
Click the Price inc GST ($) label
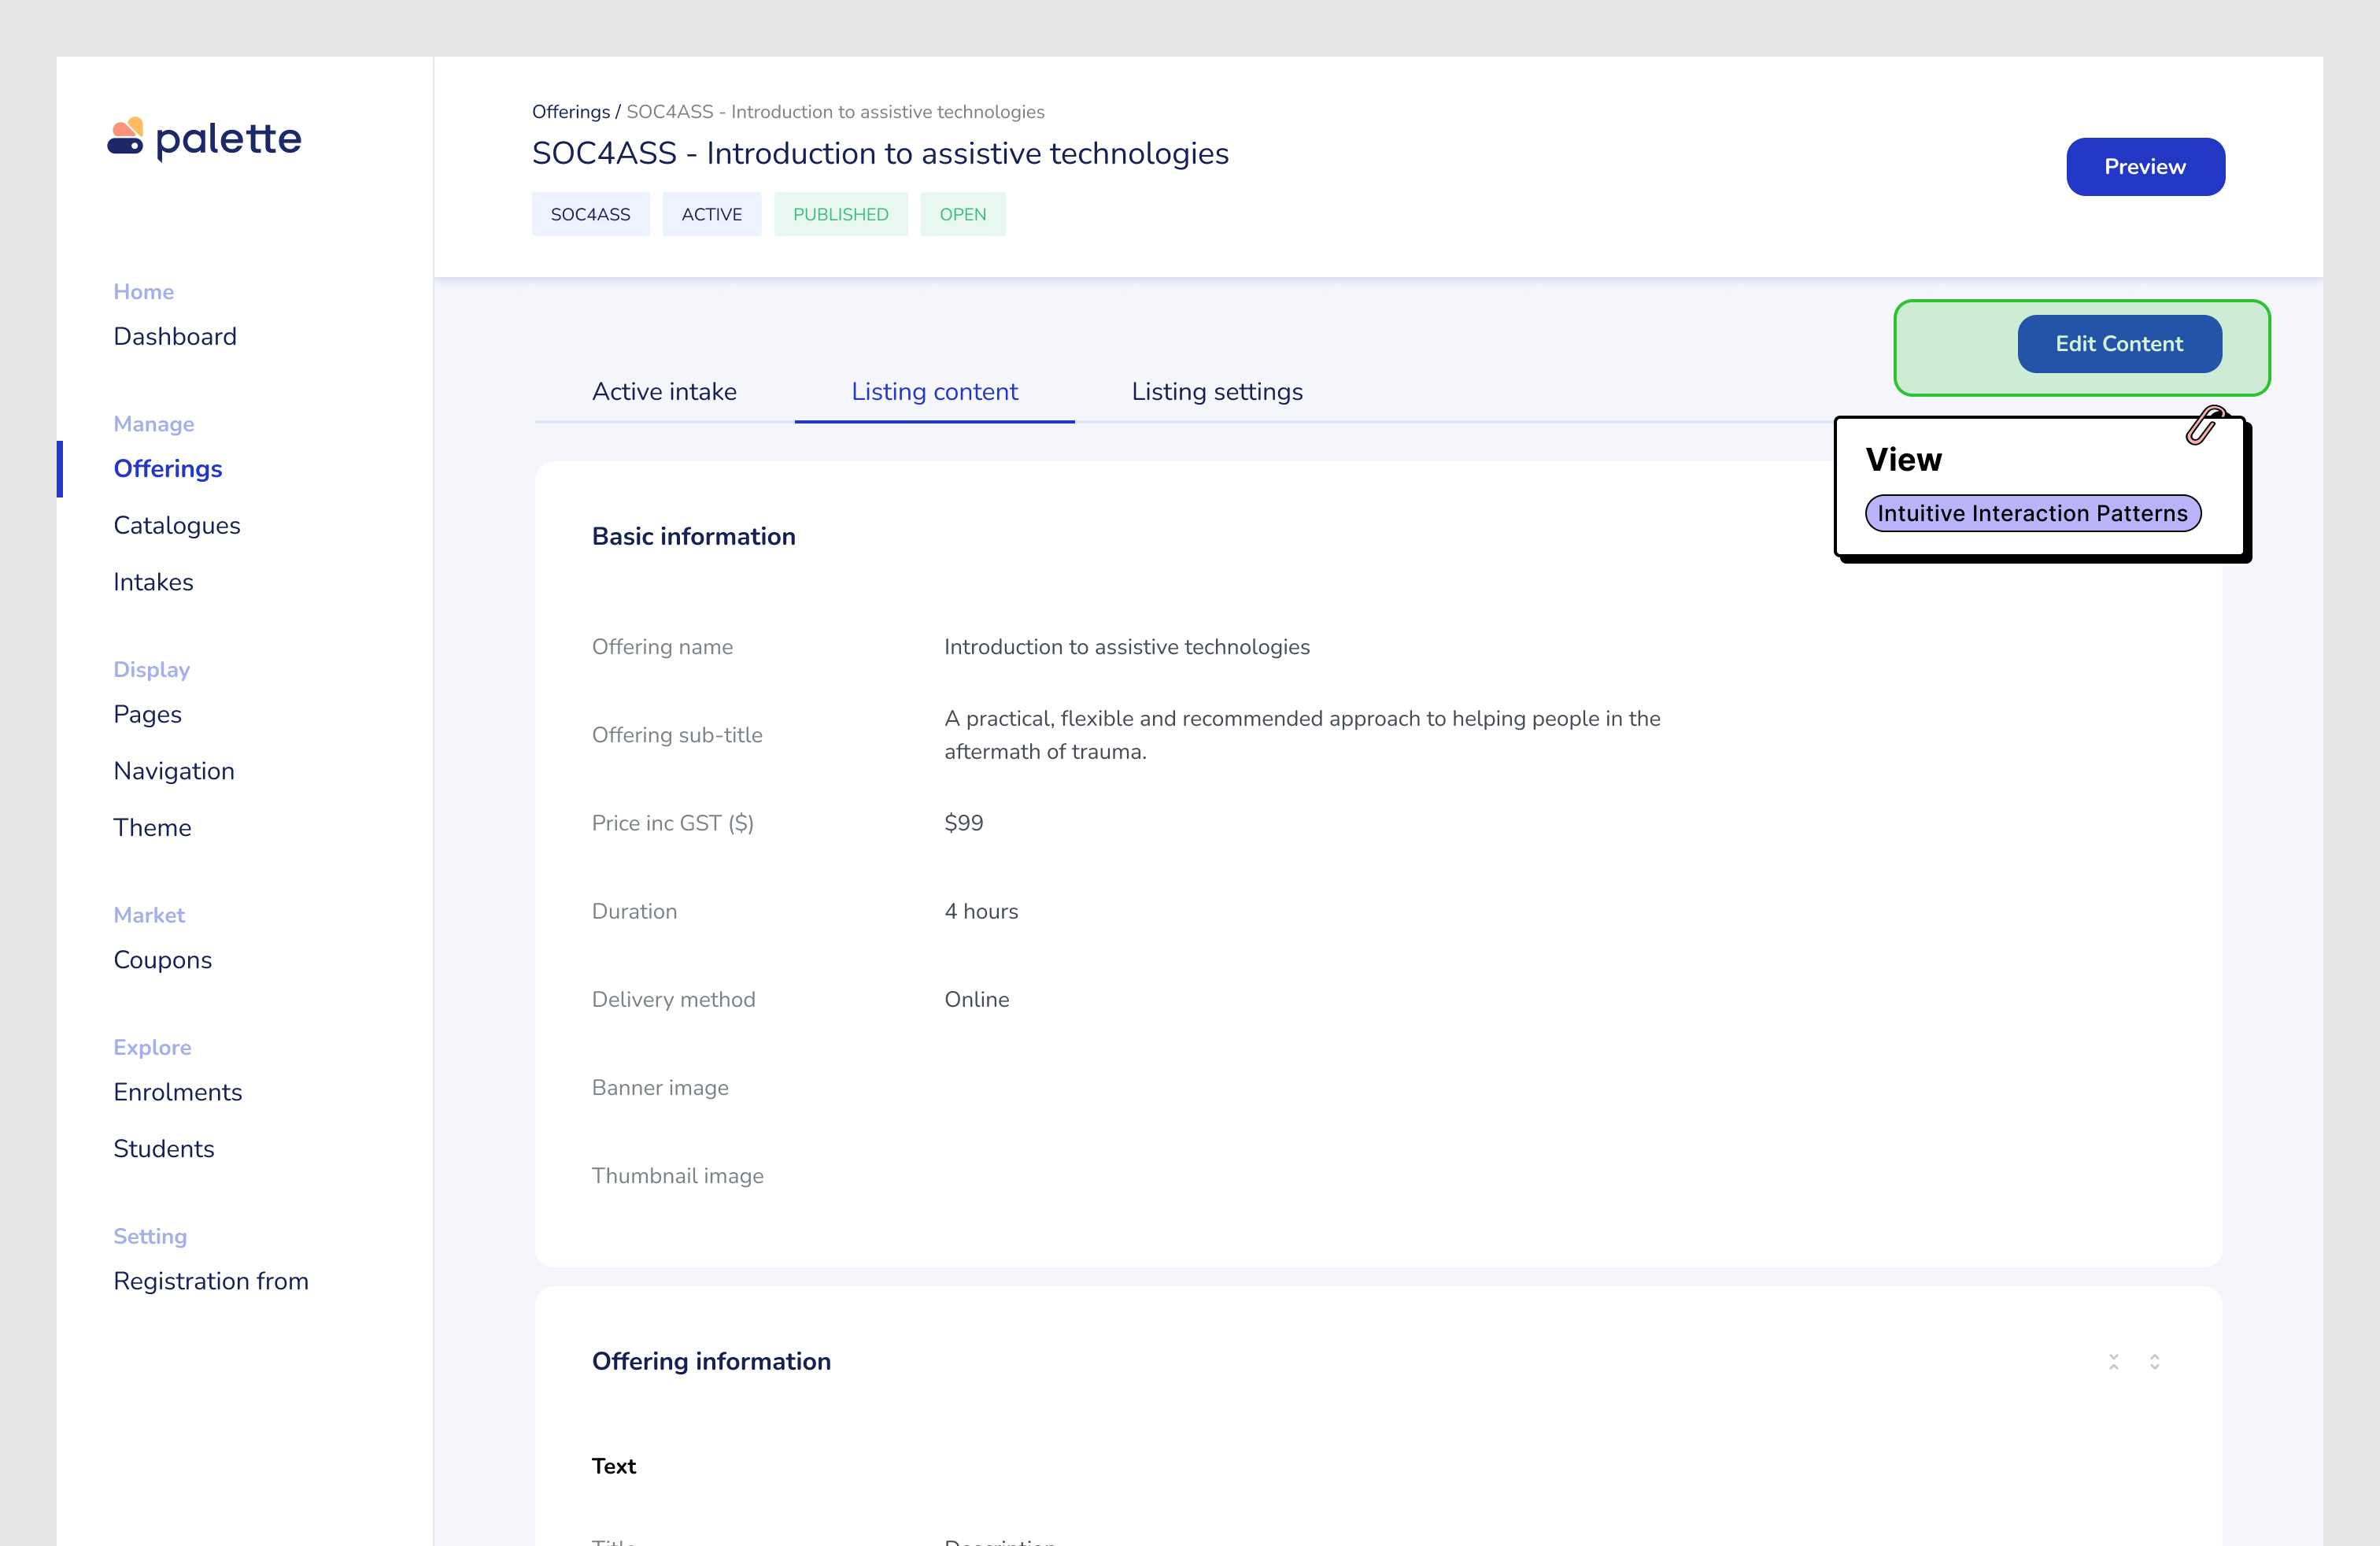coord(672,822)
